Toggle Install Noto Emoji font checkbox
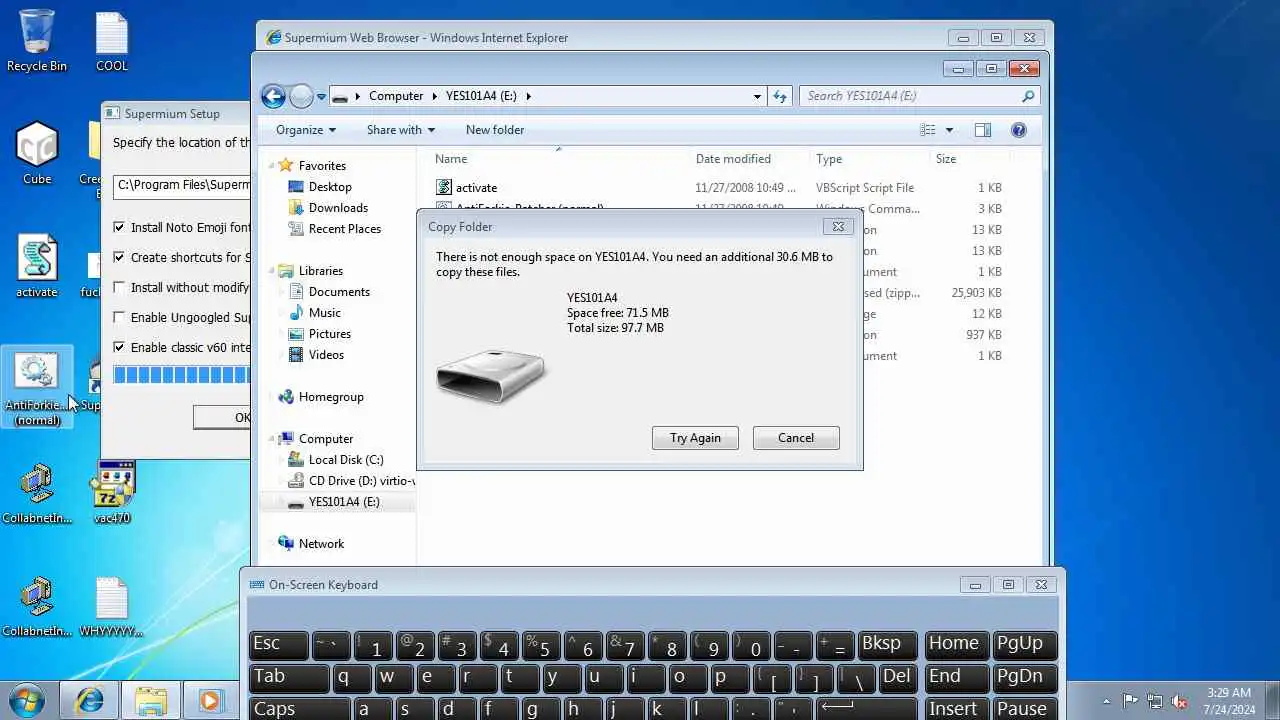The width and height of the screenshot is (1280, 720). point(120,228)
